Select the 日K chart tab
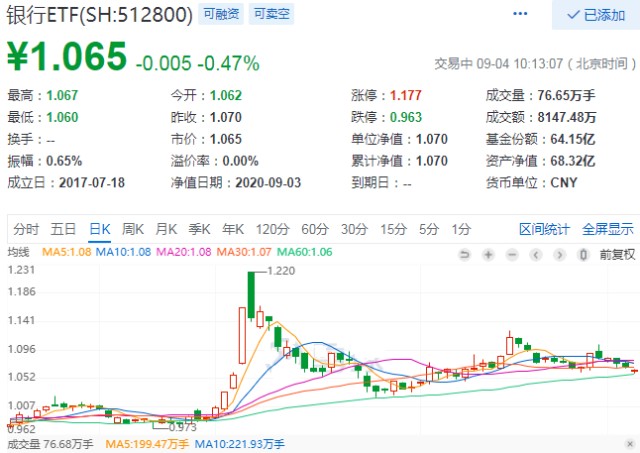 (100, 229)
